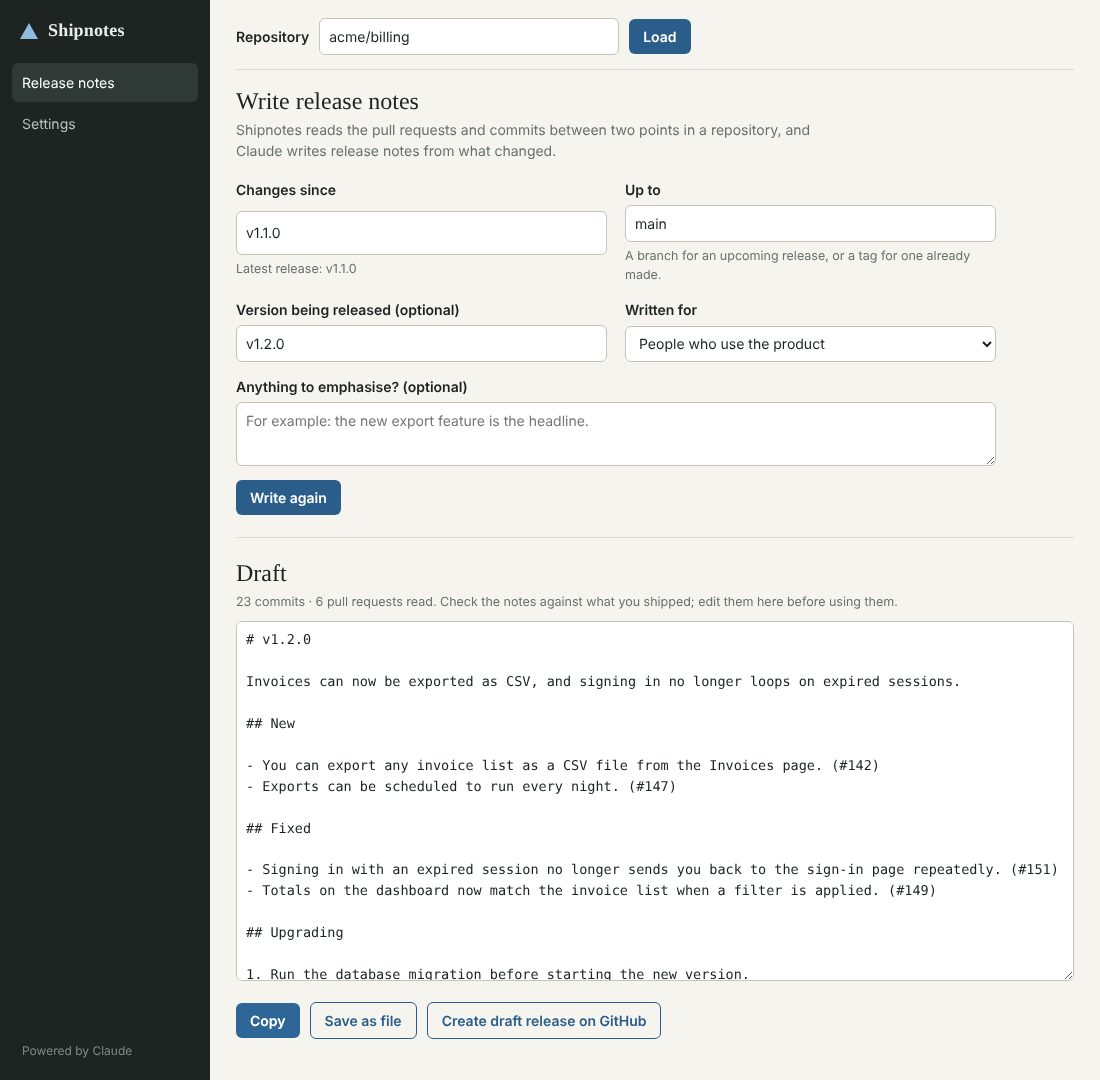Edit the Version being released field

pyautogui.click(x=421, y=344)
